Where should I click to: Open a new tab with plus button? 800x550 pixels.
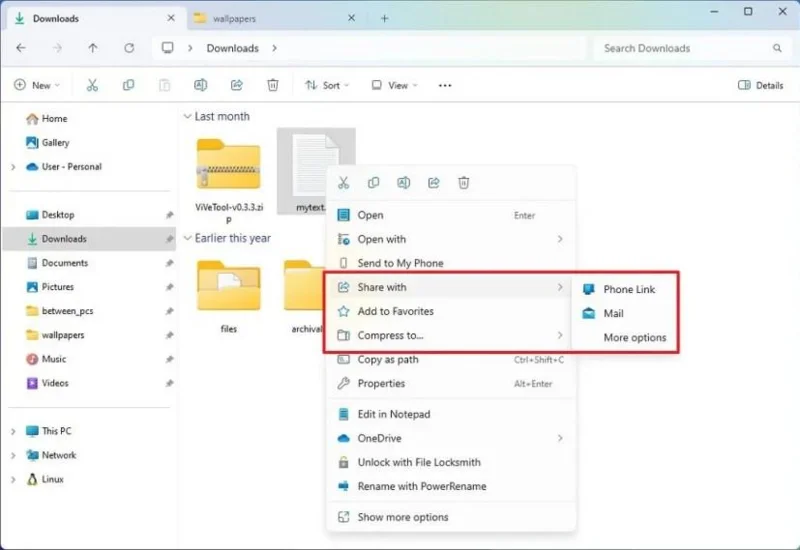point(385,18)
